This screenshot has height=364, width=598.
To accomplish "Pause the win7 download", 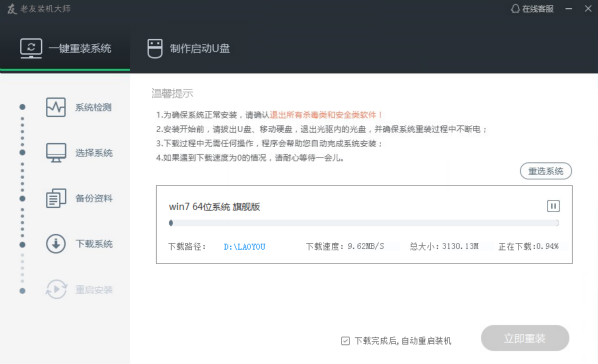I will 553,206.
